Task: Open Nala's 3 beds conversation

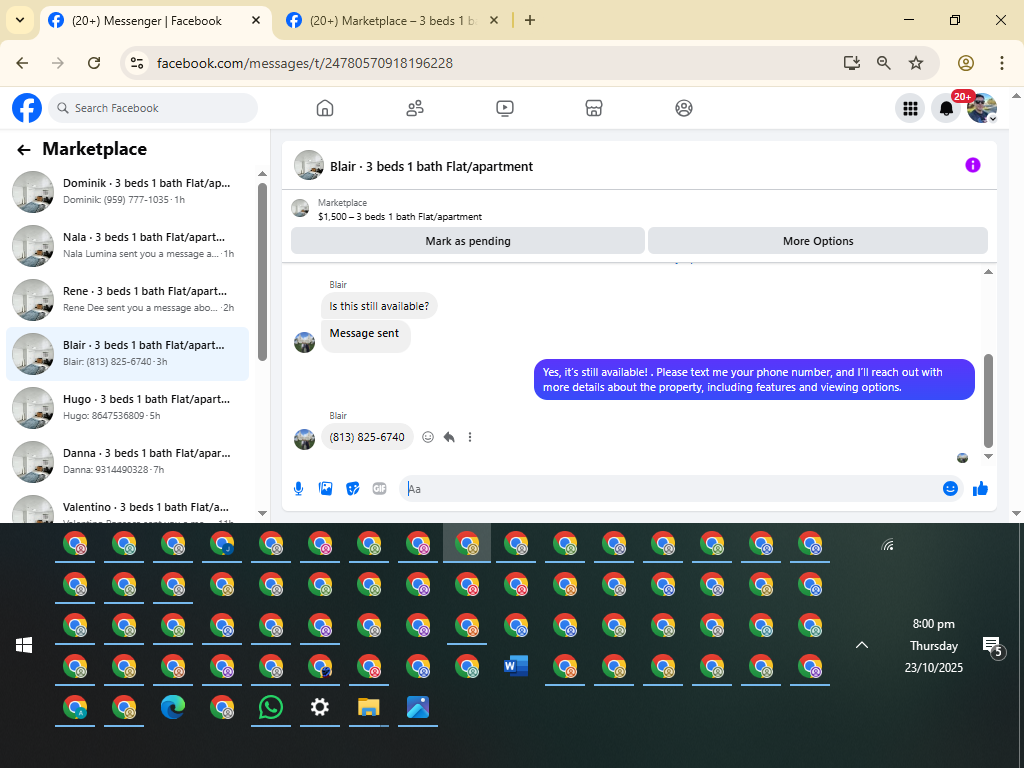Action: click(x=127, y=246)
